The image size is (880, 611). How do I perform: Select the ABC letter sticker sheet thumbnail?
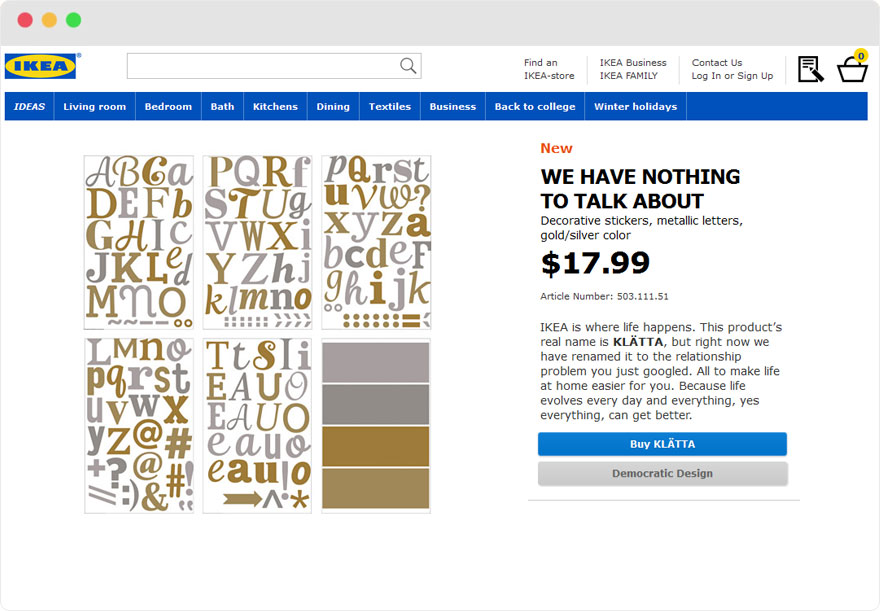tap(139, 242)
